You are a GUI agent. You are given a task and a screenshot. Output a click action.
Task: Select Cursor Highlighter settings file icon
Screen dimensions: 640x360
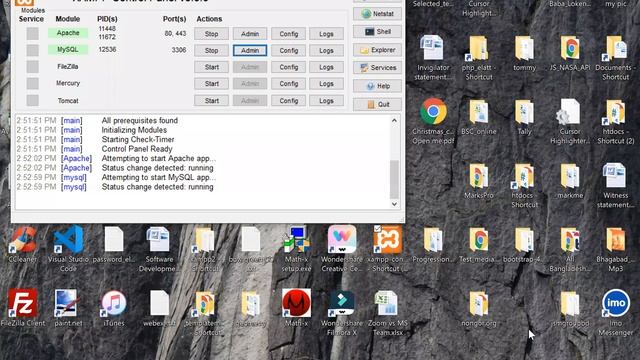(x=570, y=121)
